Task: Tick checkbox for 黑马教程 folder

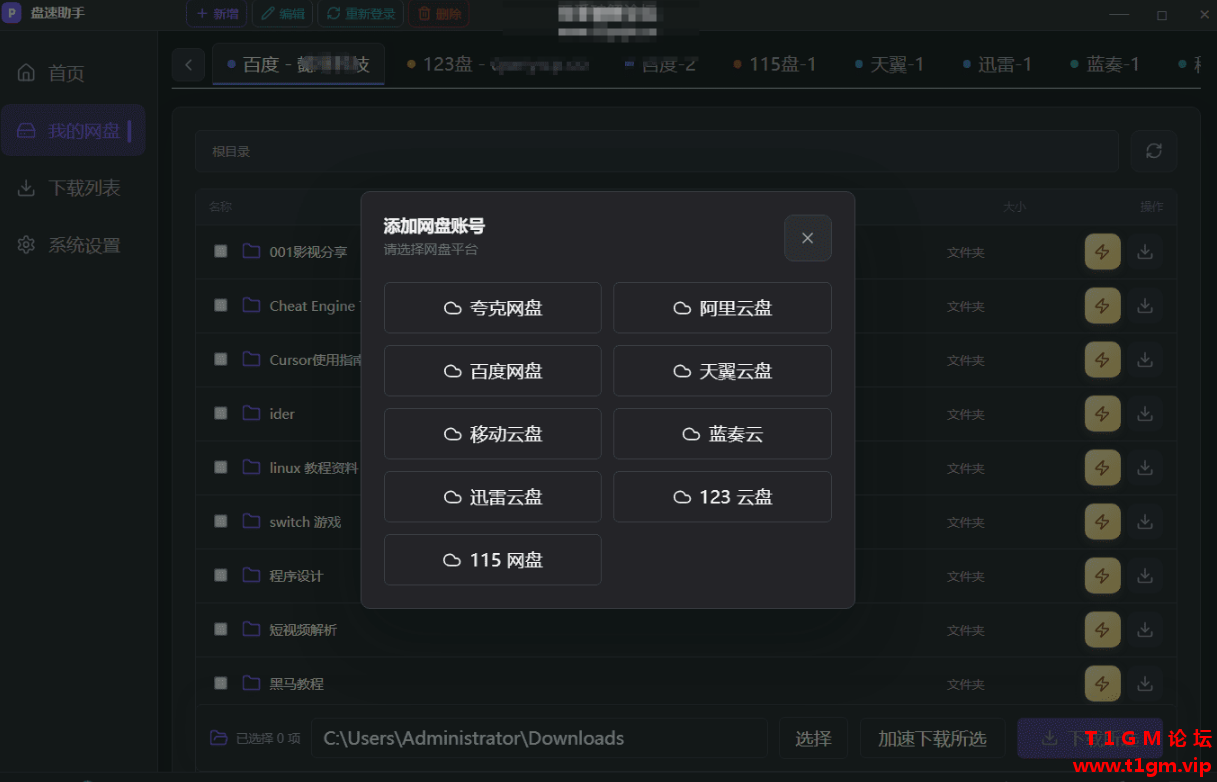Action: (x=221, y=683)
